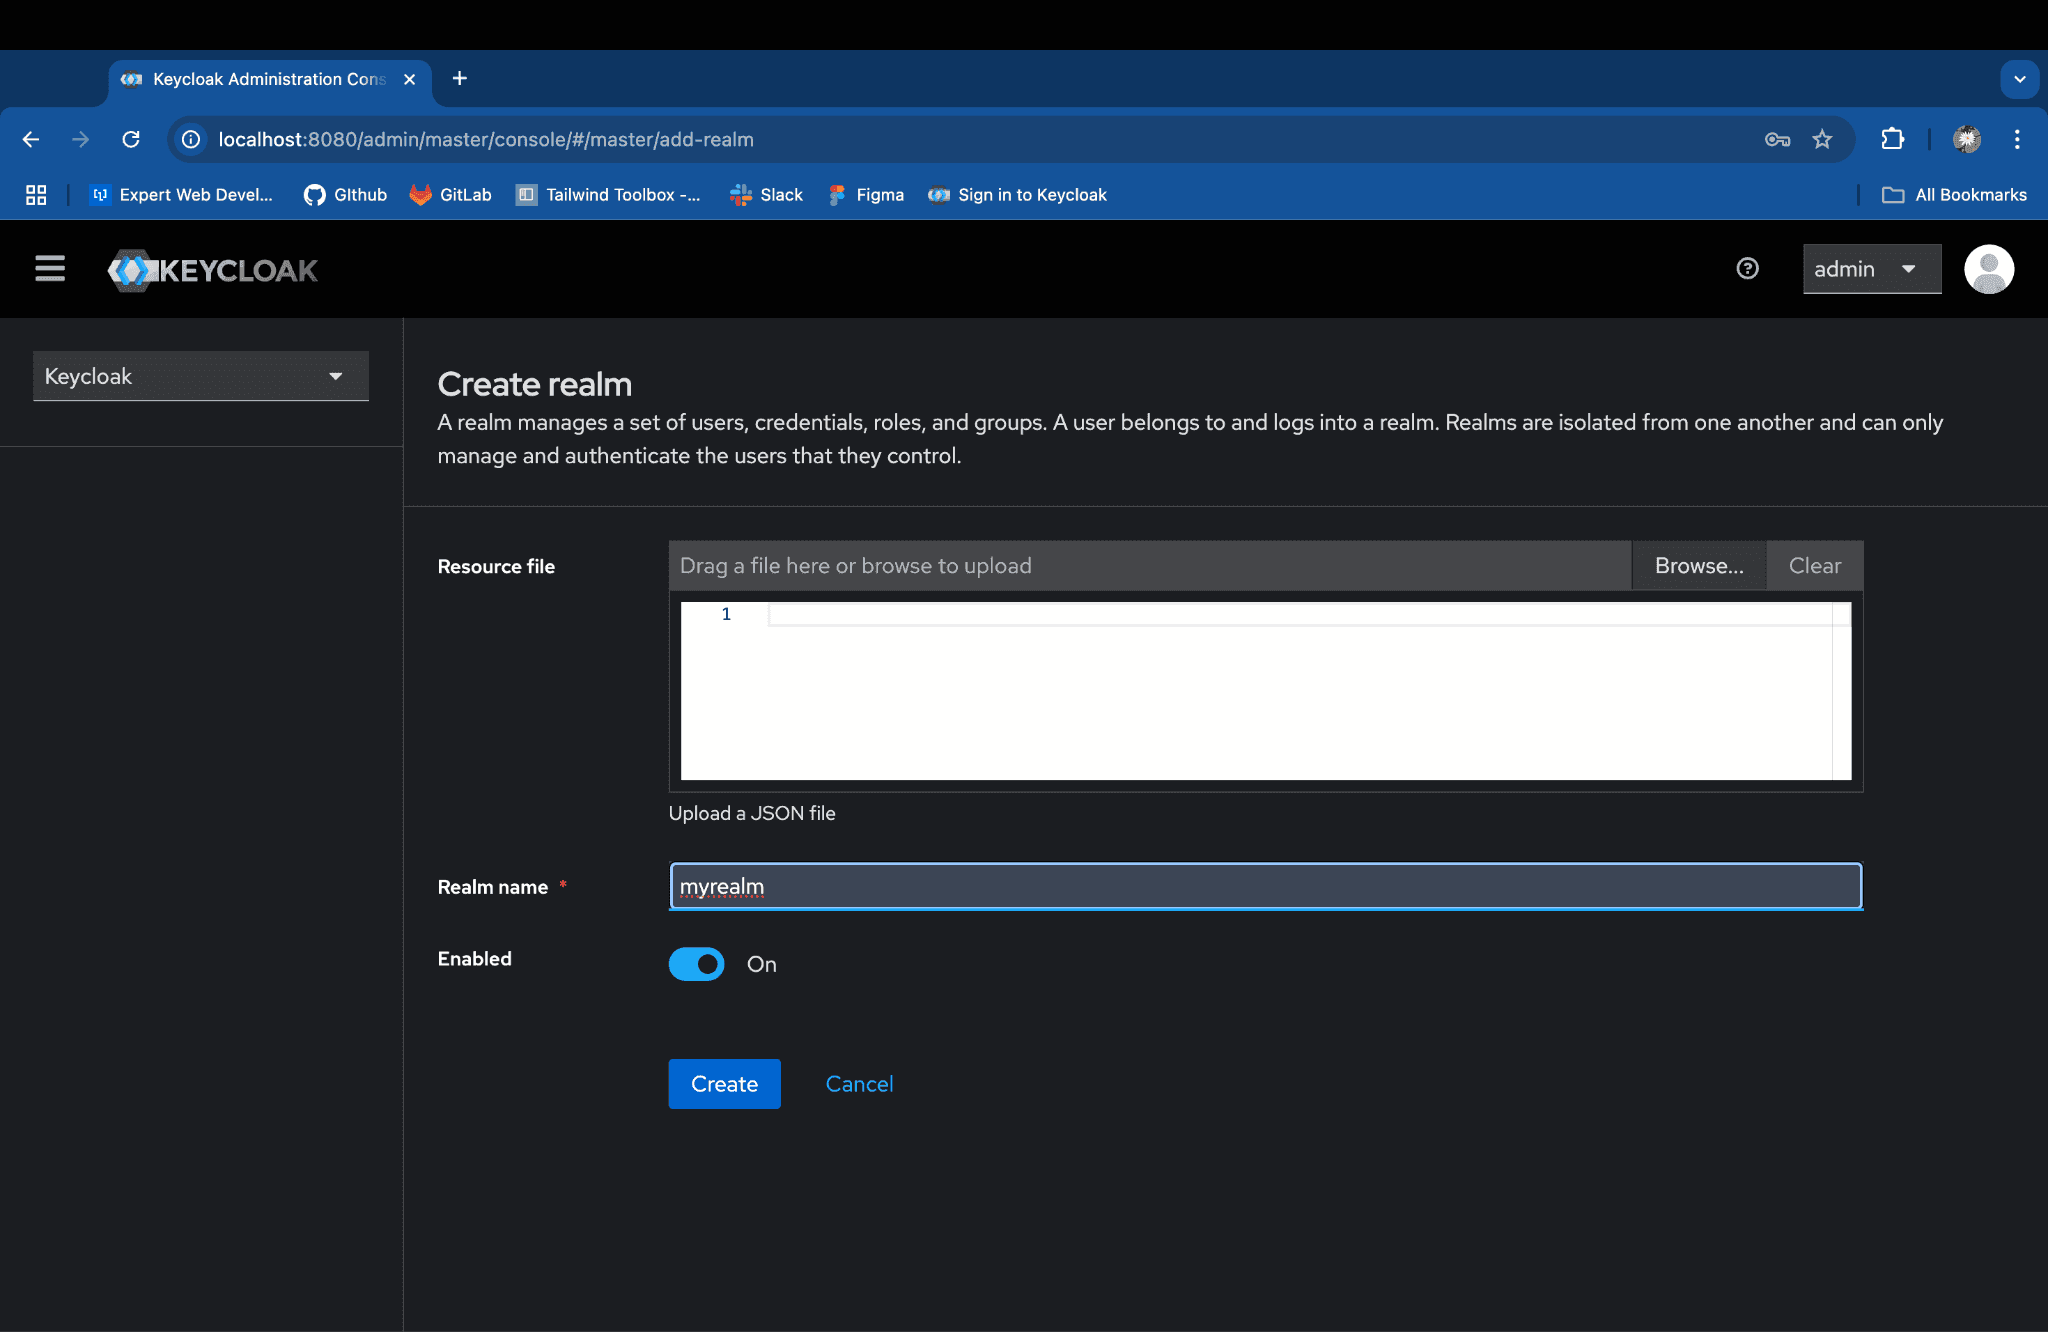Bookmark page with star icon
The height and width of the screenshot is (1332, 2048).
pos(1822,139)
